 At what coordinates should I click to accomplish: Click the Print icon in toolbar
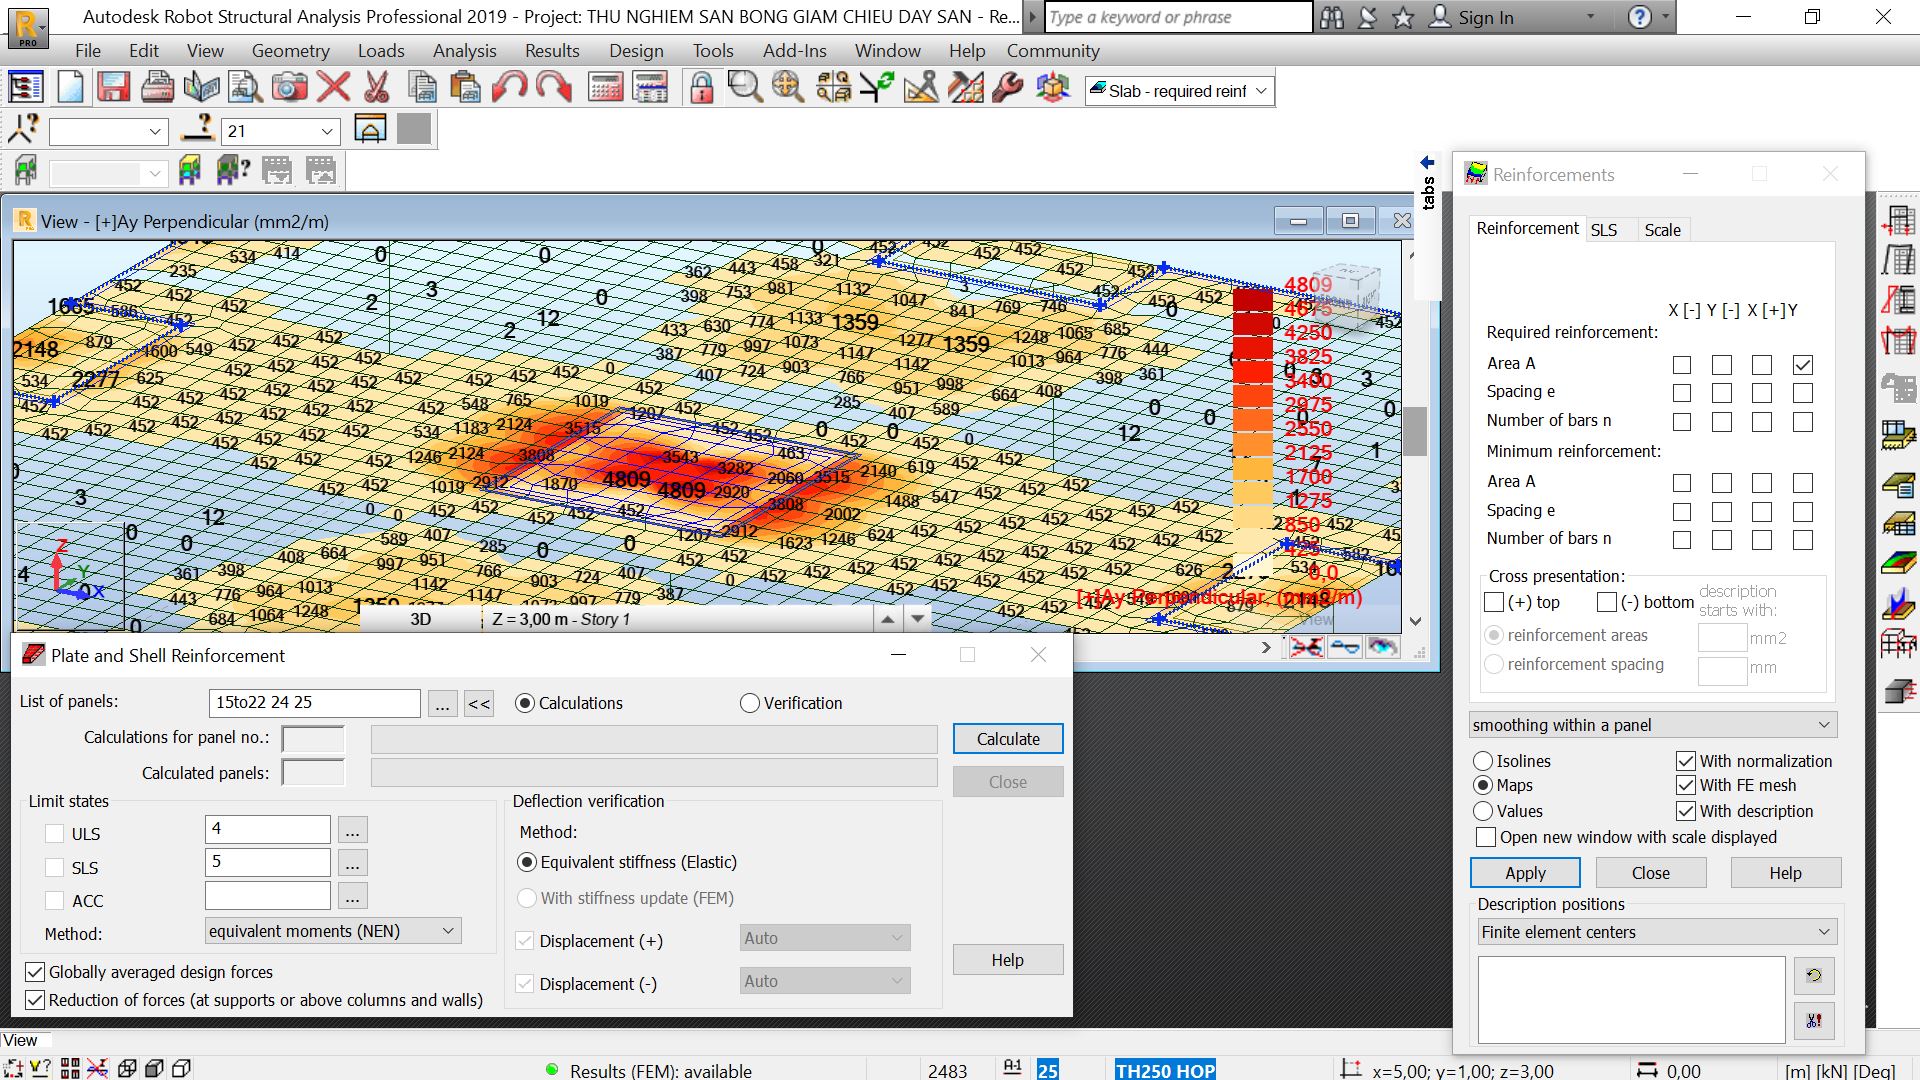click(x=157, y=89)
